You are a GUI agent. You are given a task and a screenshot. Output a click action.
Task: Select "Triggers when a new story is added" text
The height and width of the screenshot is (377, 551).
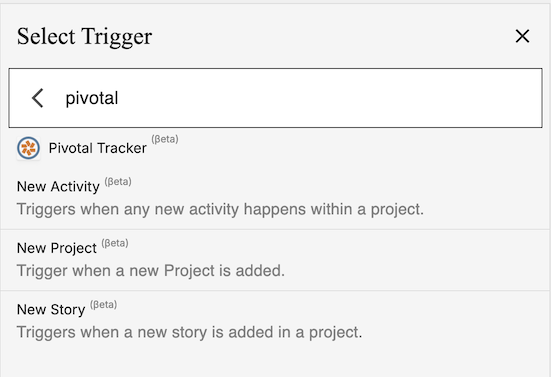click(189, 332)
